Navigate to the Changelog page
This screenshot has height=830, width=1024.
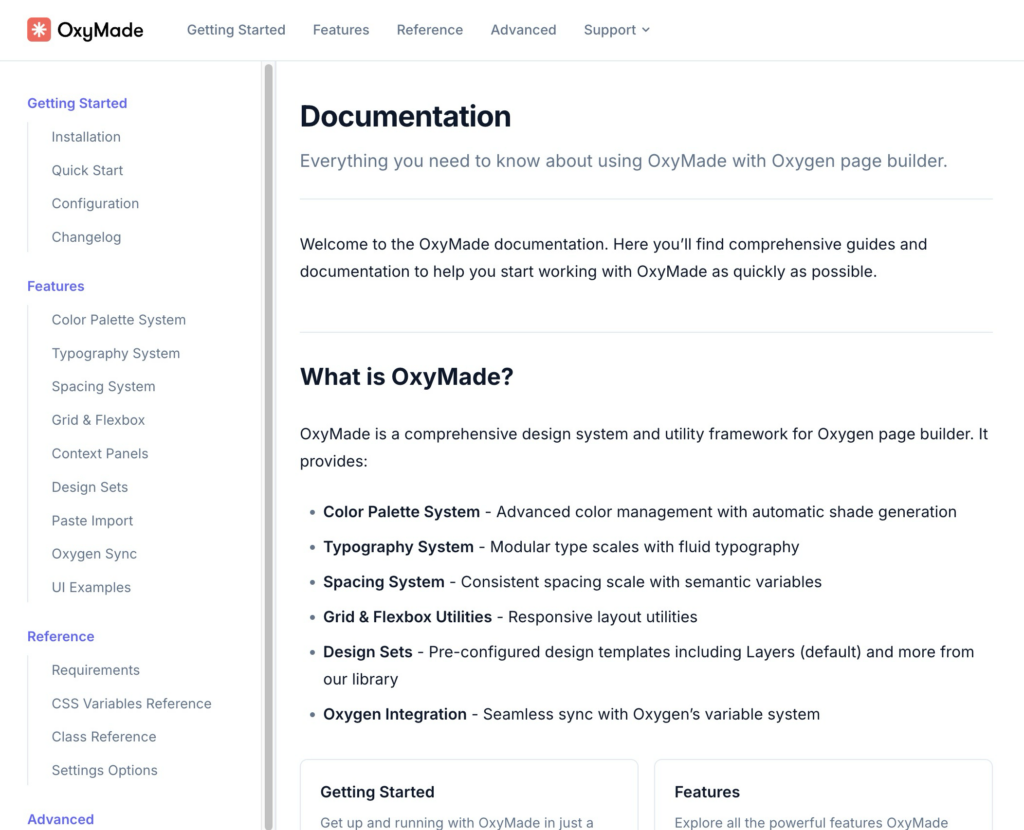click(86, 237)
